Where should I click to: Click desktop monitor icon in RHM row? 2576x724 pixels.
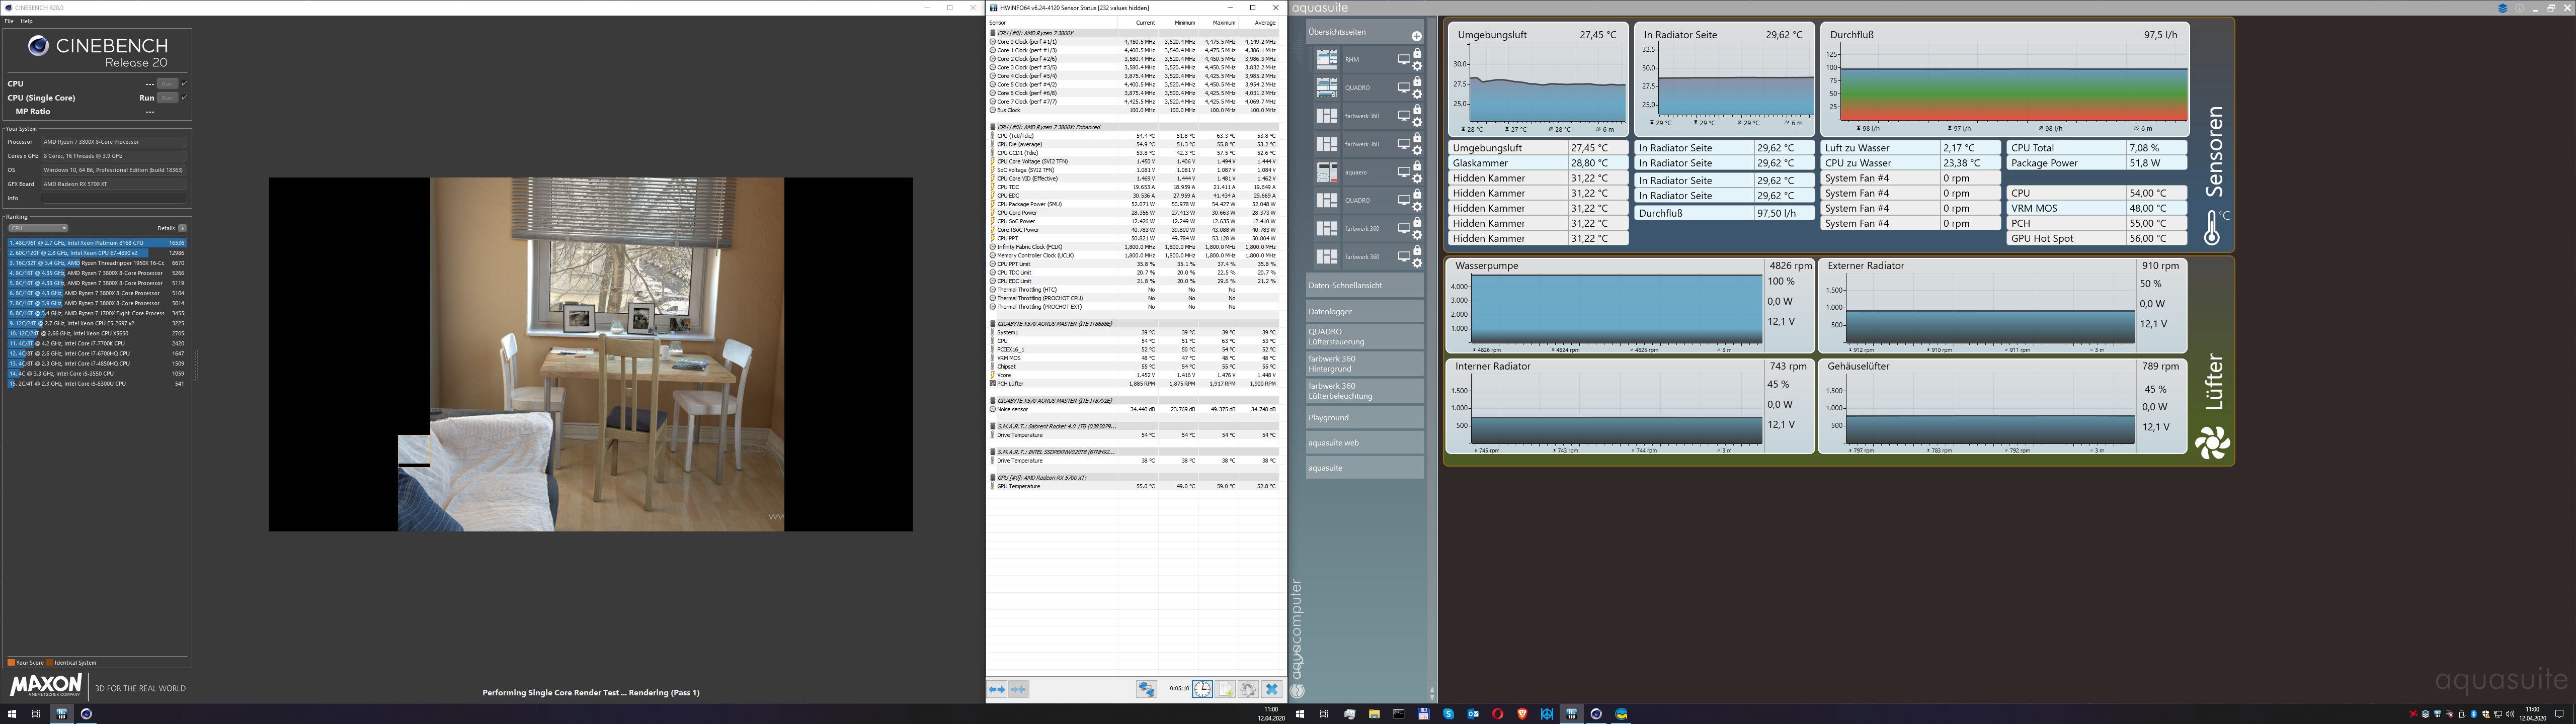pos(1403,60)
